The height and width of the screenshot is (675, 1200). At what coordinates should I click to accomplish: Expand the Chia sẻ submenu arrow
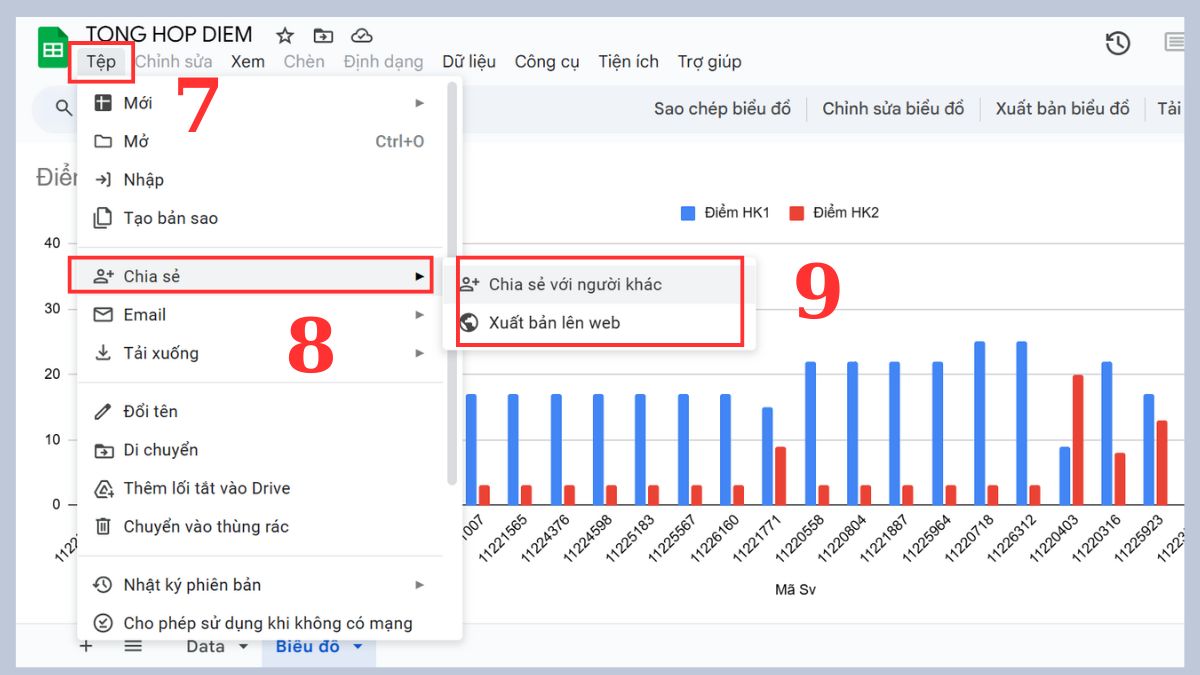click(x=419, y=275)
